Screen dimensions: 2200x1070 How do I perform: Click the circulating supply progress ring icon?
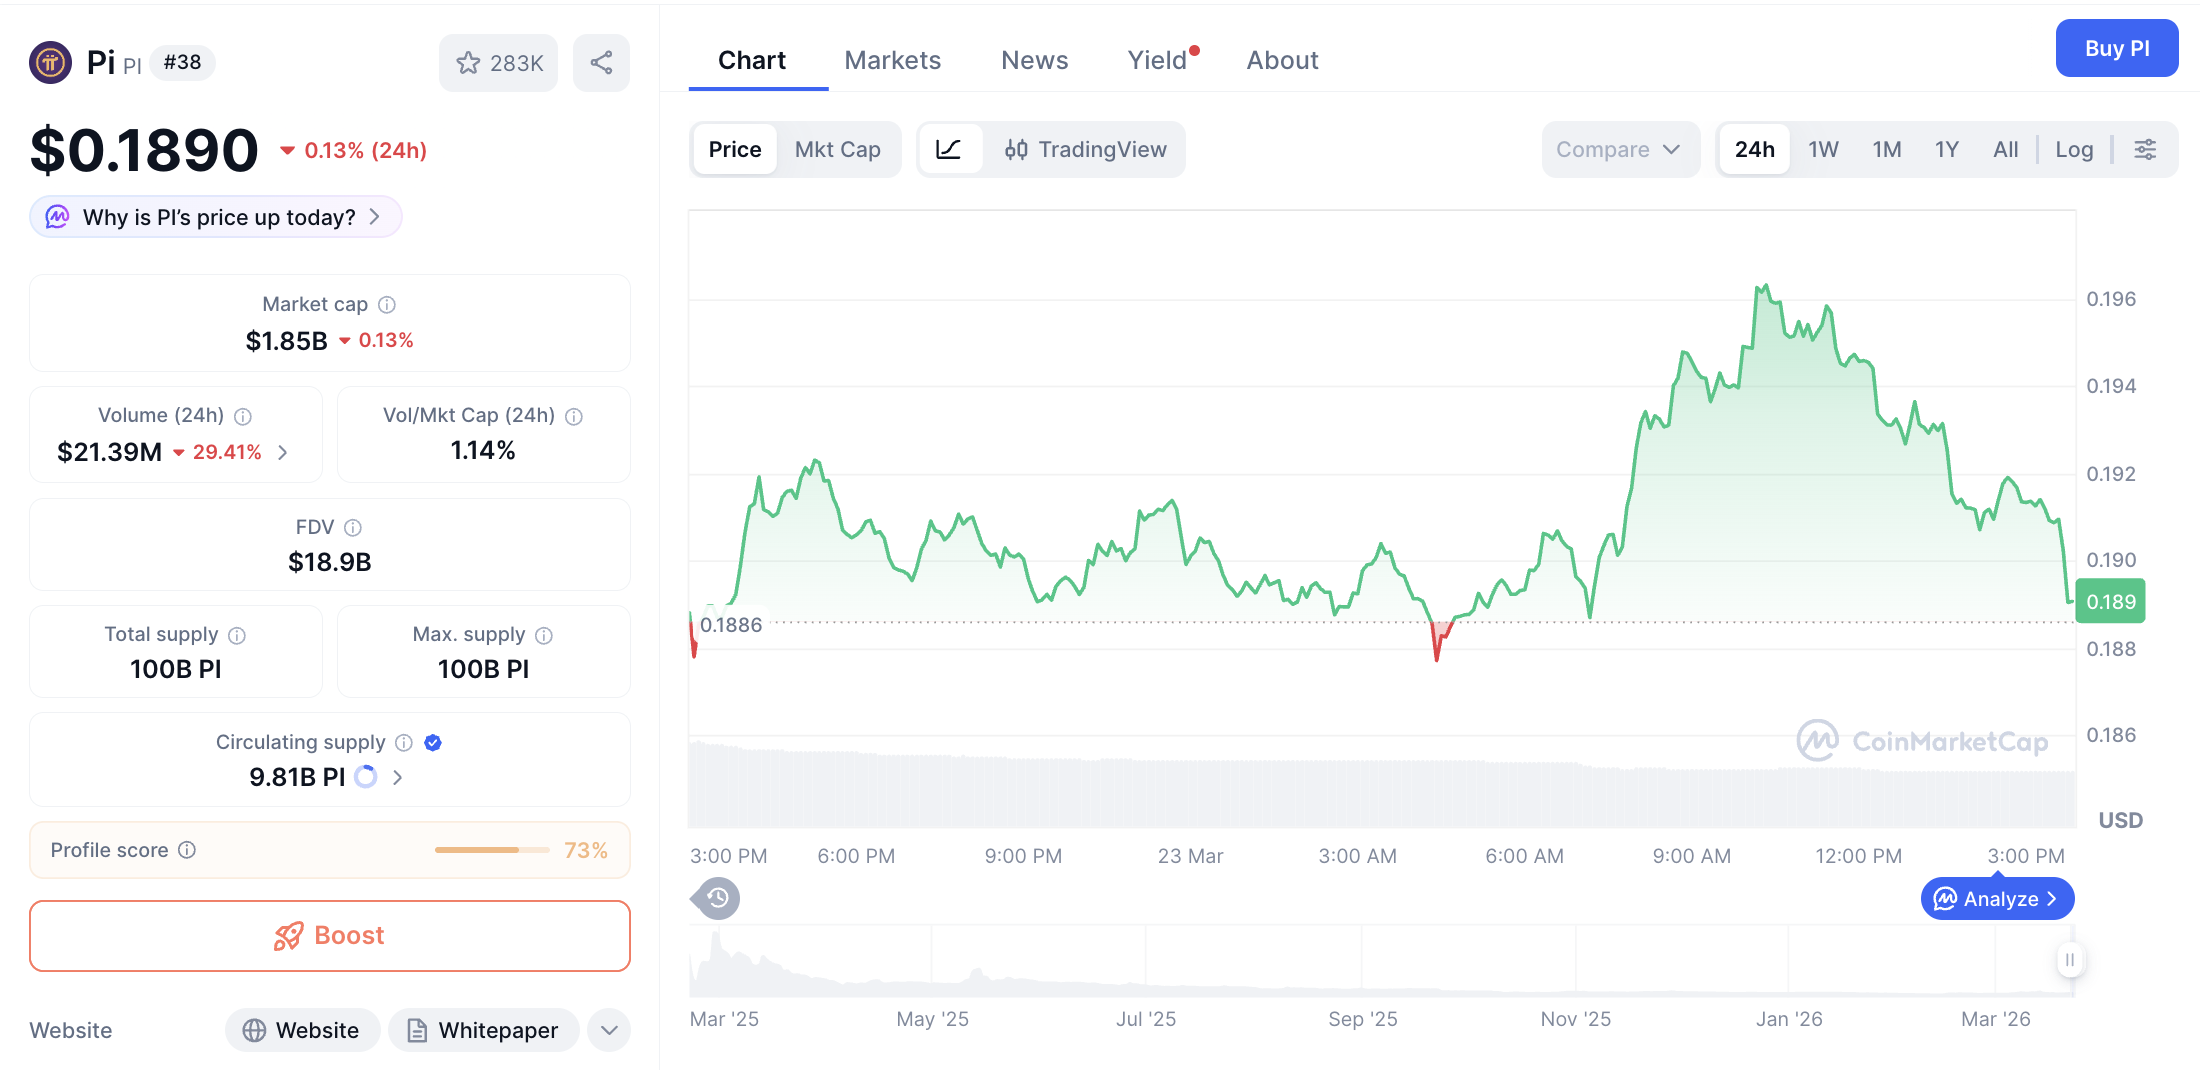tap(366, 777)
